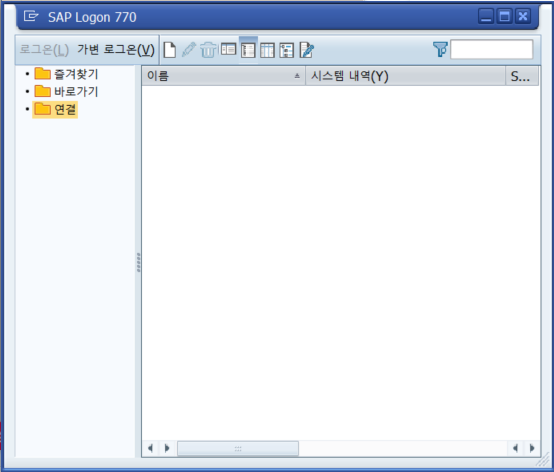
Task: Click the right scroll arrow beside scrollbar thumb
Action: 167,448
